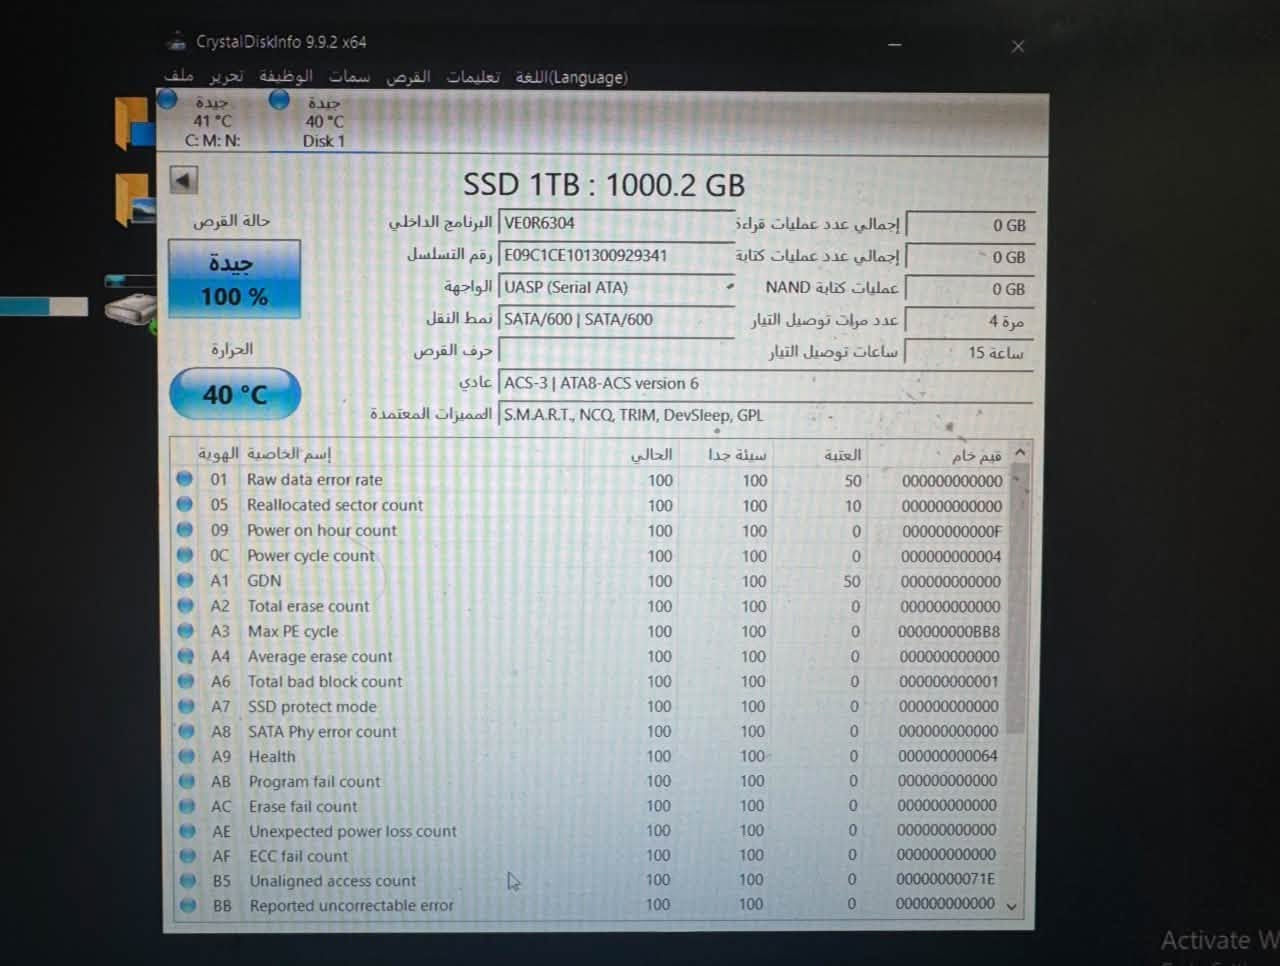Viewport: 1280px width, 966px height.
Task: Open the تحرير (Edit) menu
Action: pyautogui.click(x=226, y=76)
